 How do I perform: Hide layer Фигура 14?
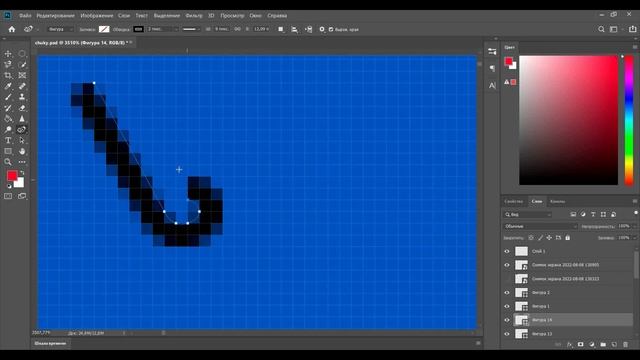click(507, 320)
